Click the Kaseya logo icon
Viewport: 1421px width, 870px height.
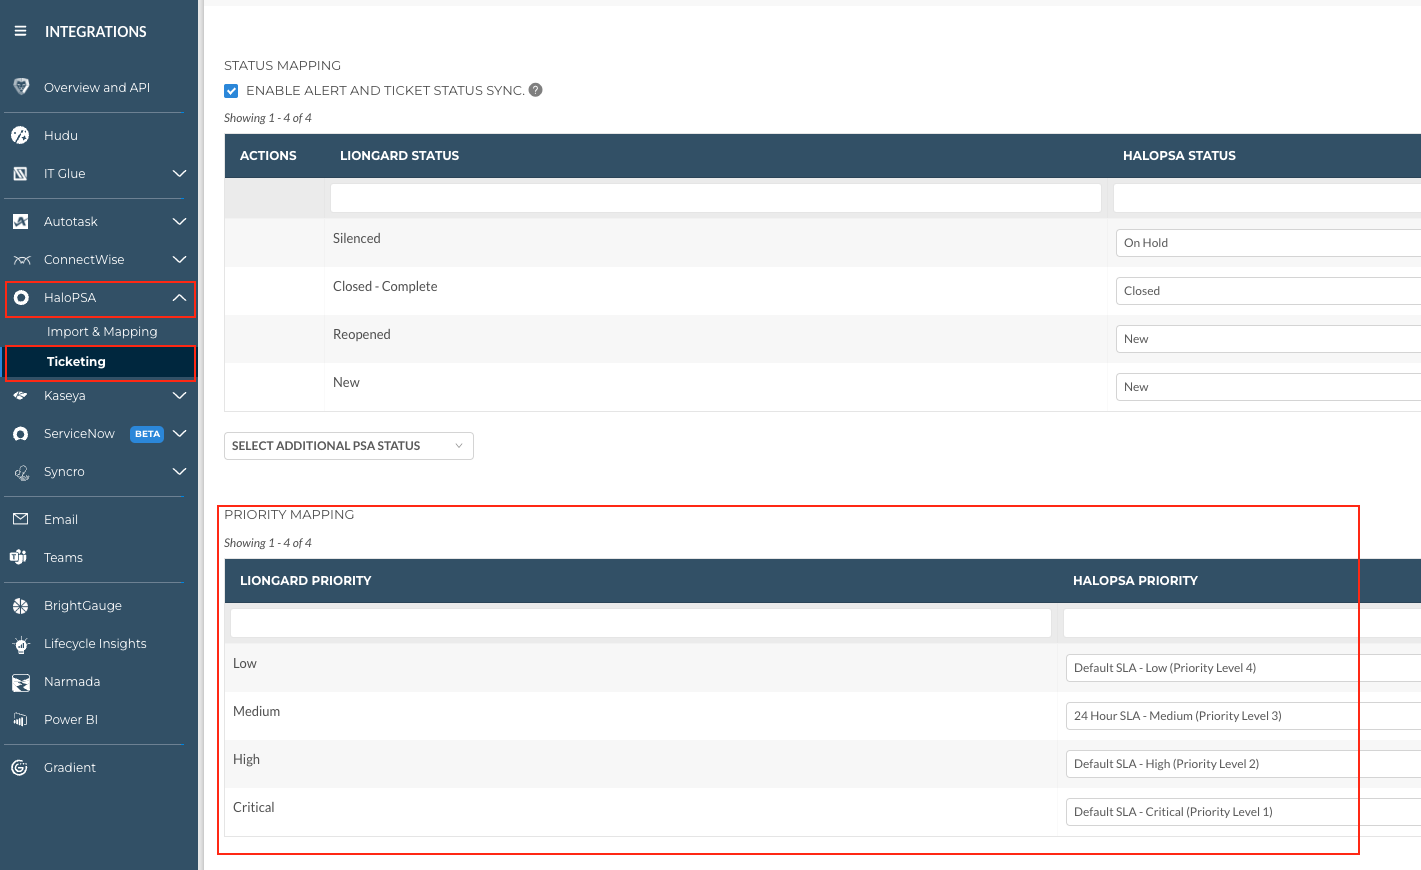(20, 395)
